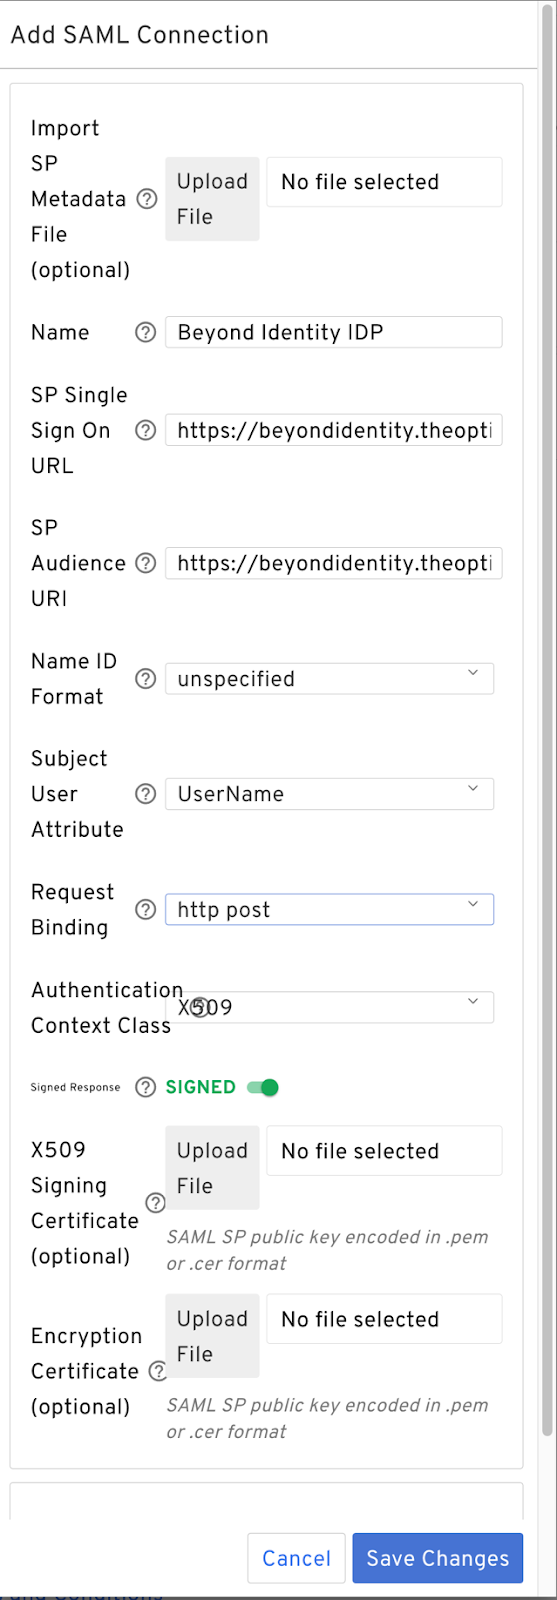Screen dimensions: 557x1600
Task: Open help for SP Audience URI
Action: 146,563
